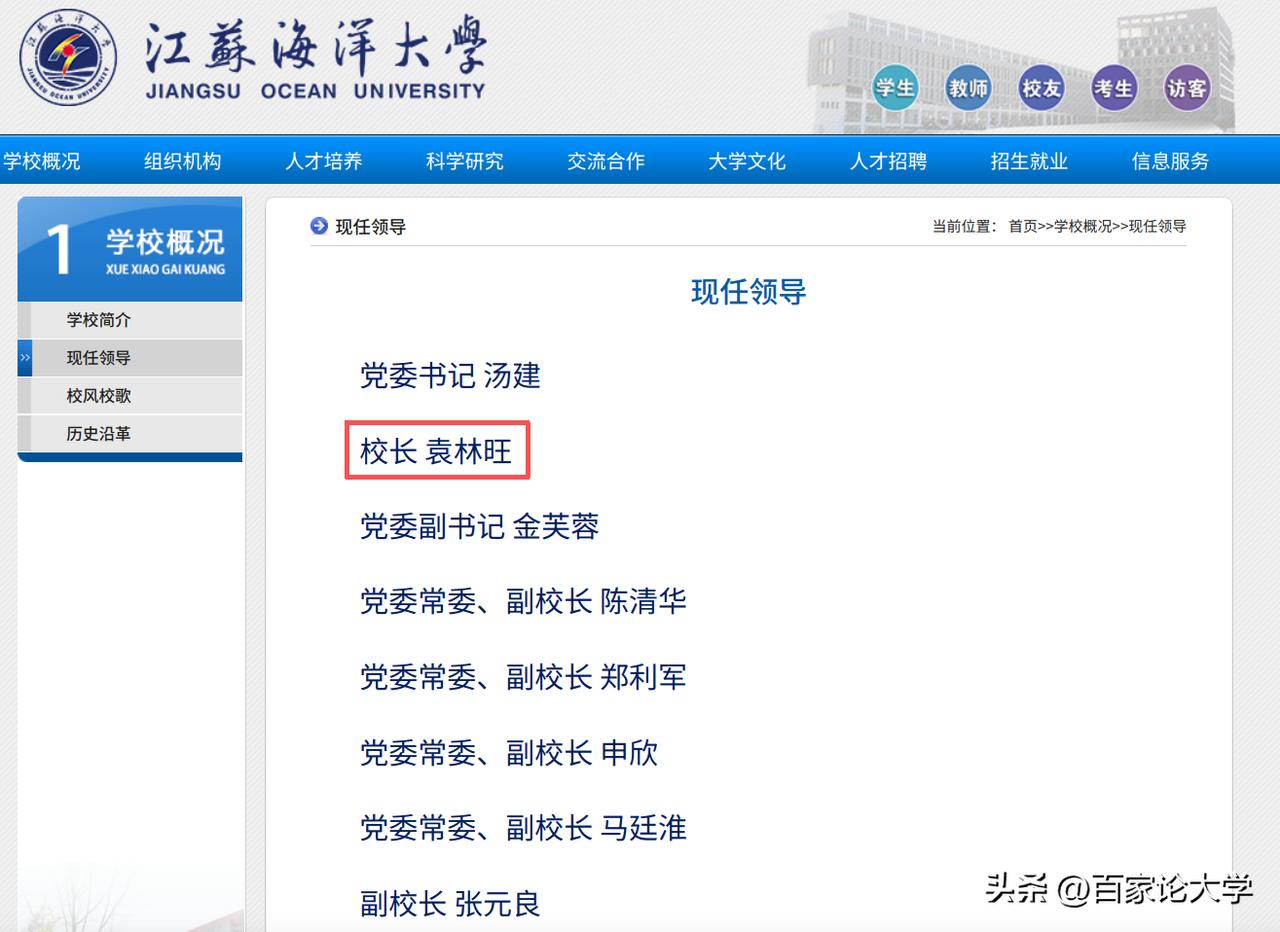Image resolution: width=1280 pixels, height=932 pixels.
Task: Click the row for 副校长 陈清华
Action: click(x=523, y=602)
